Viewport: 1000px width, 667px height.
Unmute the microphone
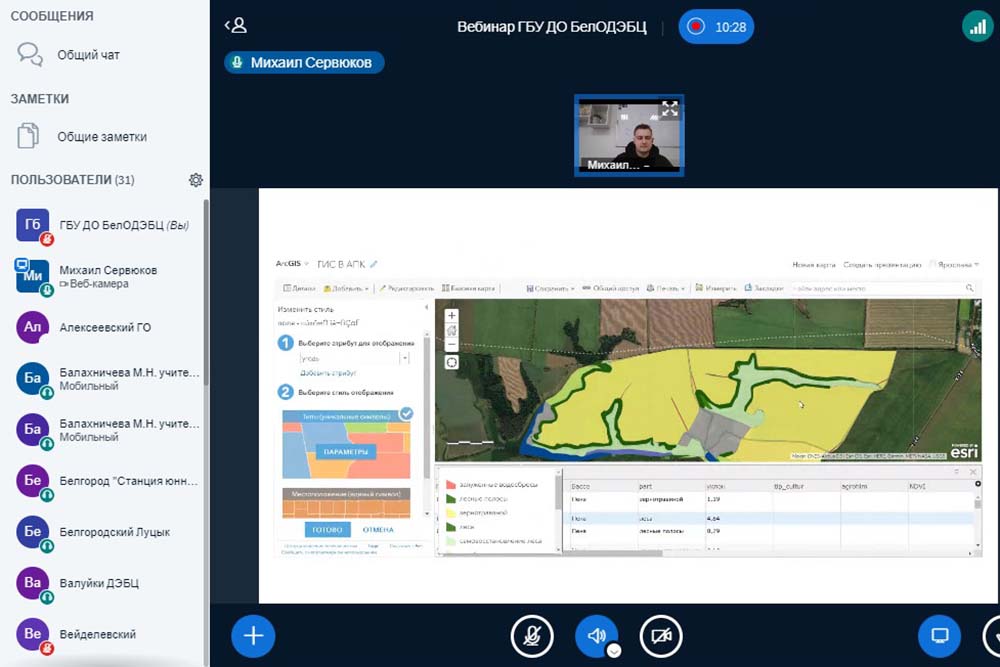point(532,636)
